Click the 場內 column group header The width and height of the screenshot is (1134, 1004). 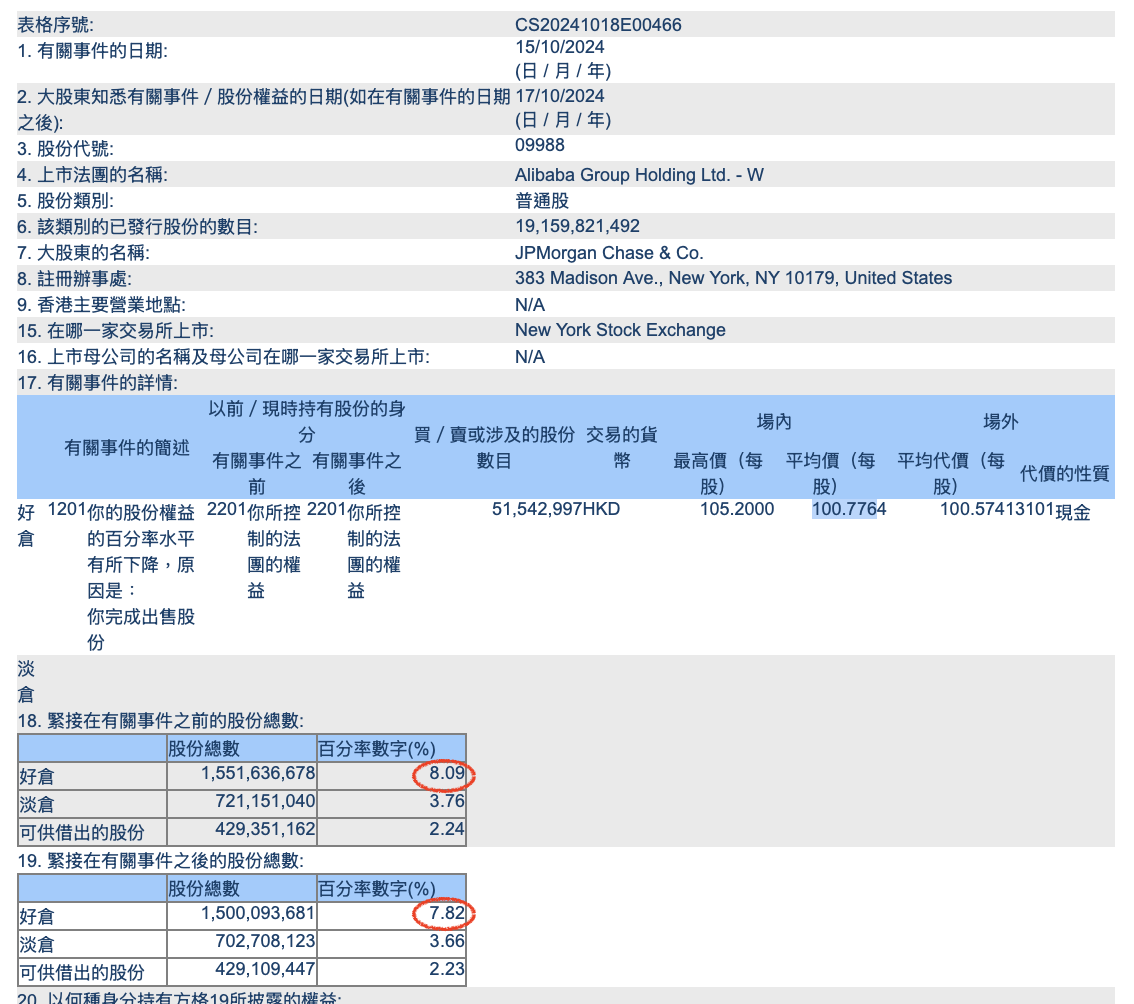pos(774,422)
